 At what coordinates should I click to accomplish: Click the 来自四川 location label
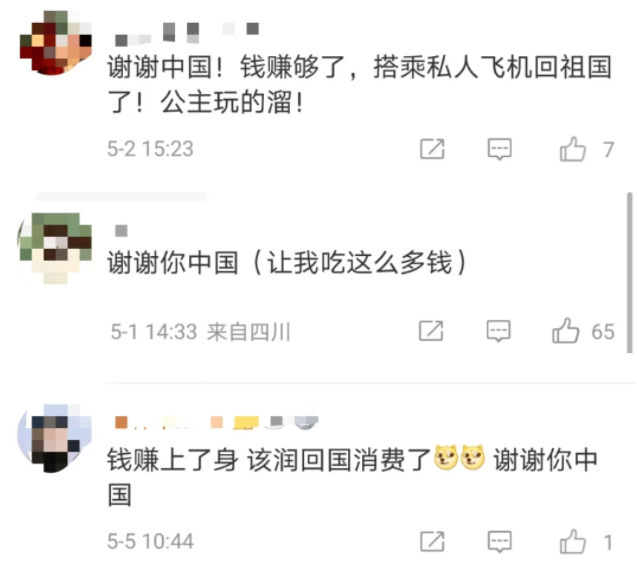pyautogui.click(x=249, y=332)
